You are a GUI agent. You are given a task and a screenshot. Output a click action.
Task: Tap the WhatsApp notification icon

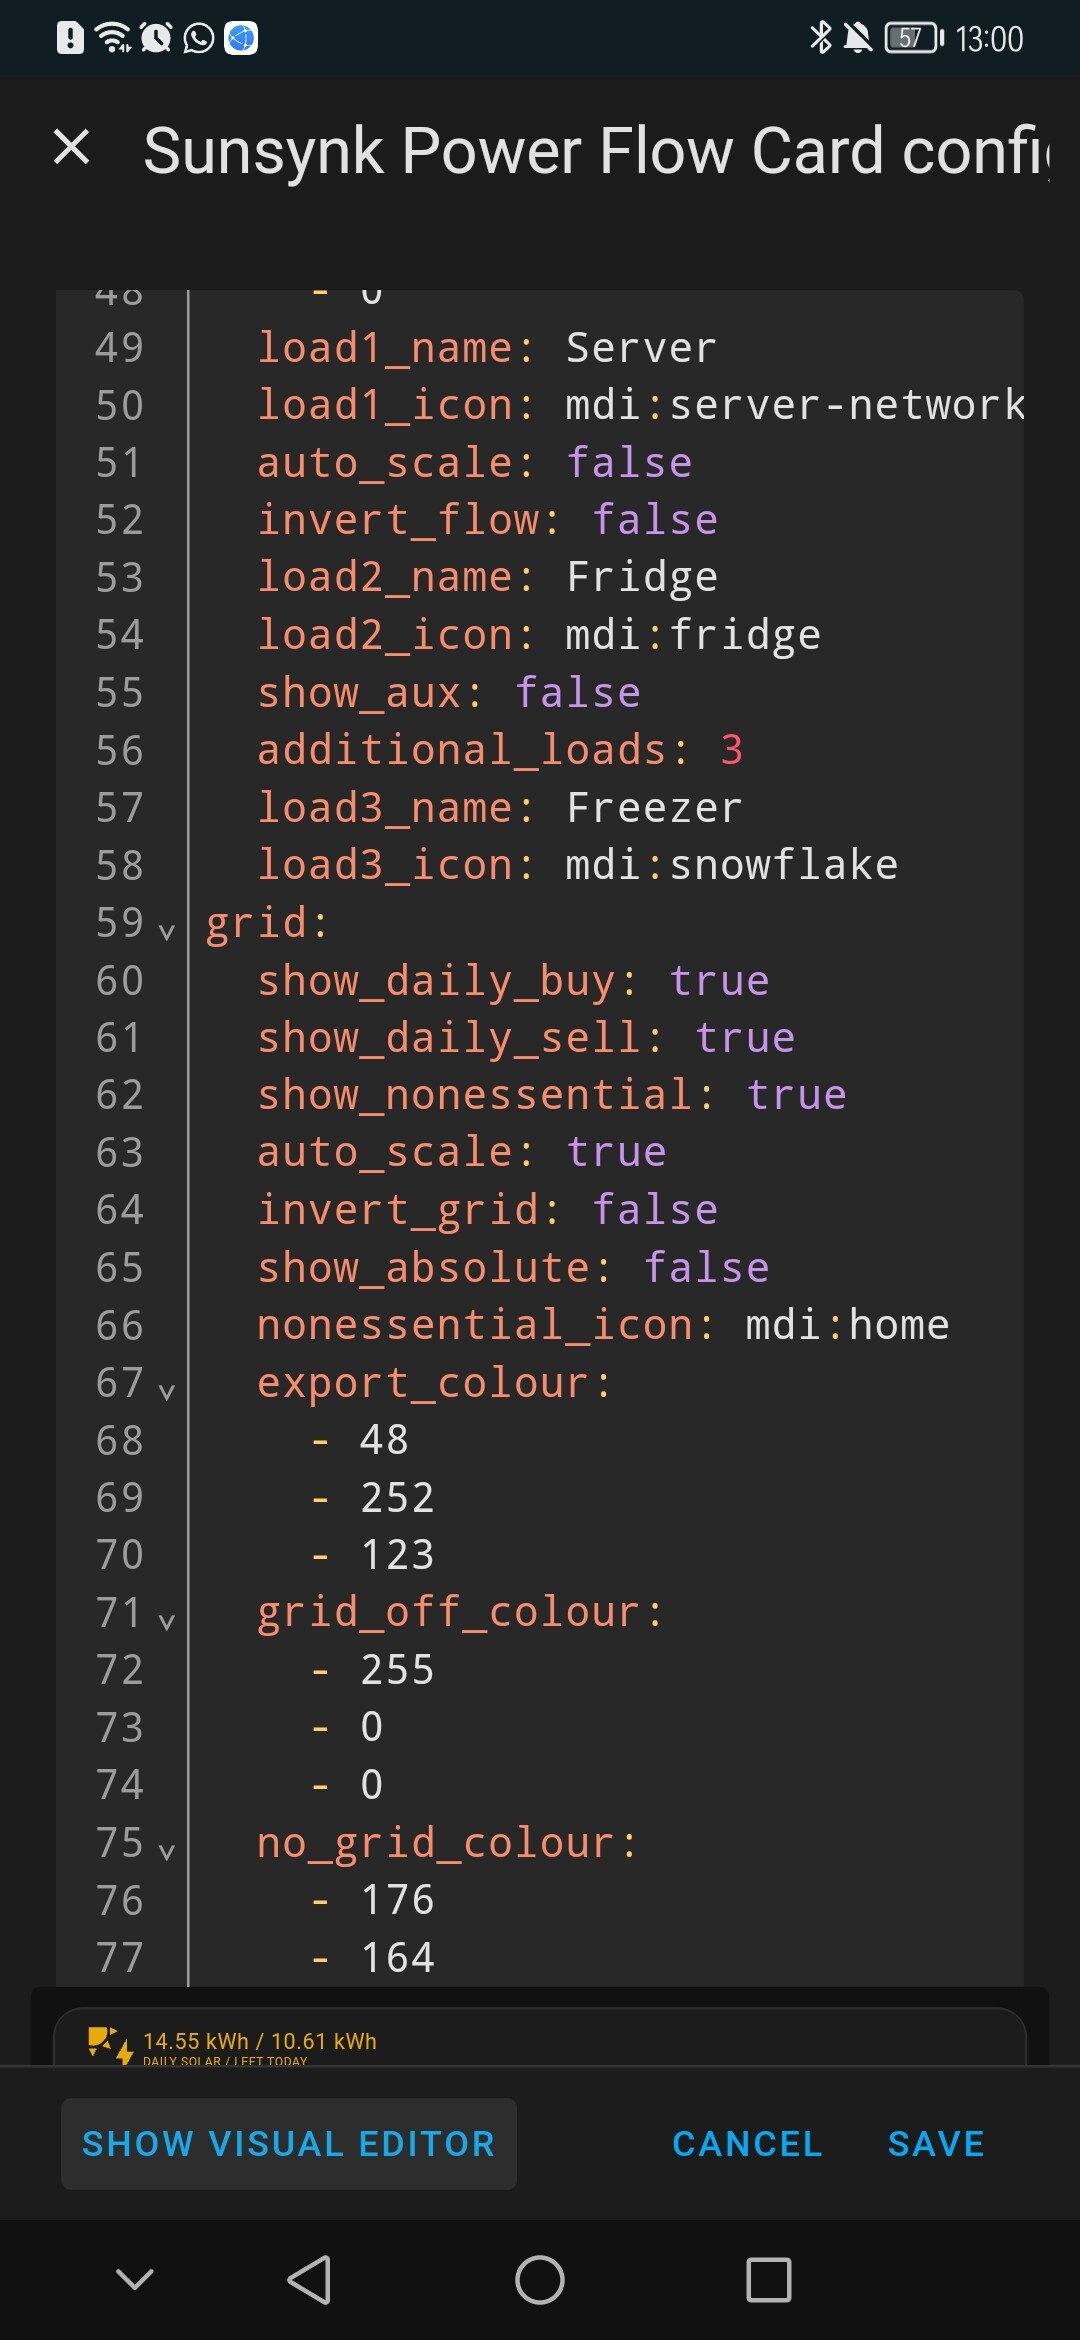pos(198,38)
